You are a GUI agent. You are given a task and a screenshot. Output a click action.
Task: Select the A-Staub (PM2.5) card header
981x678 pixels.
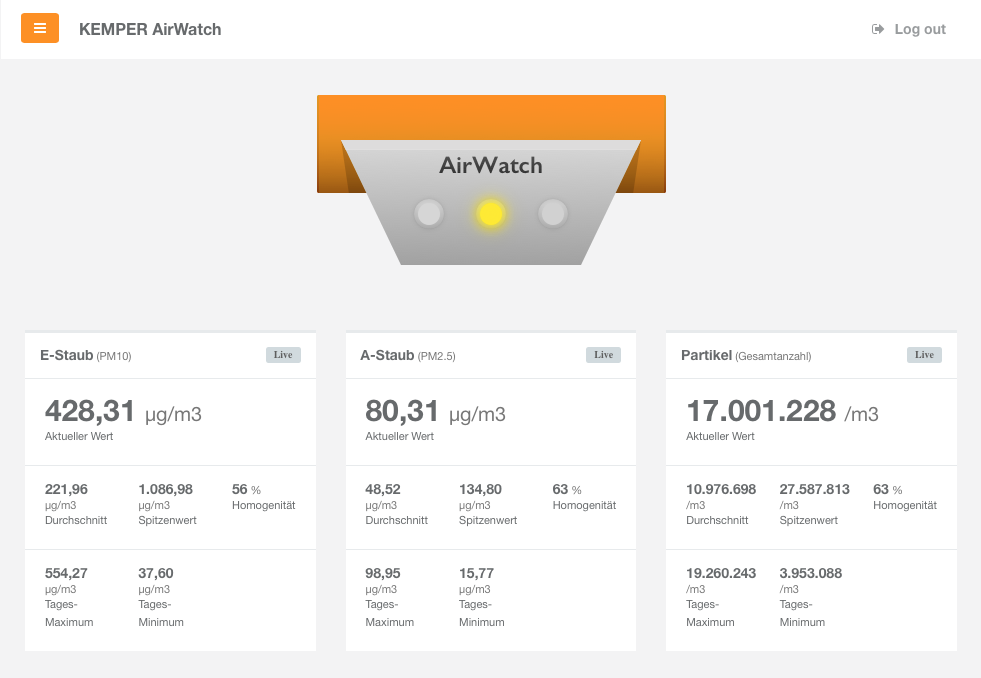(x=491, y=355)
